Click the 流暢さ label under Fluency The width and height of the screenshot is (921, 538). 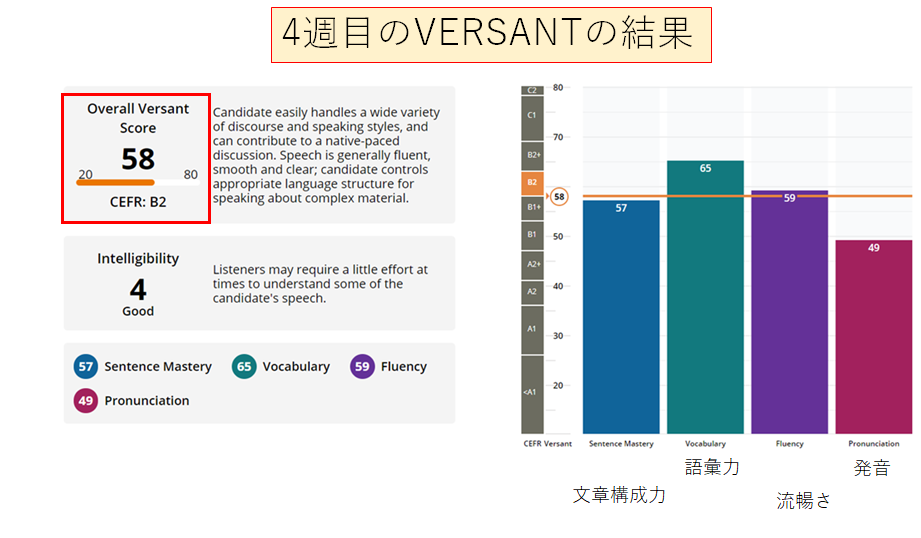pyautogui.click(x=803, y=501)
